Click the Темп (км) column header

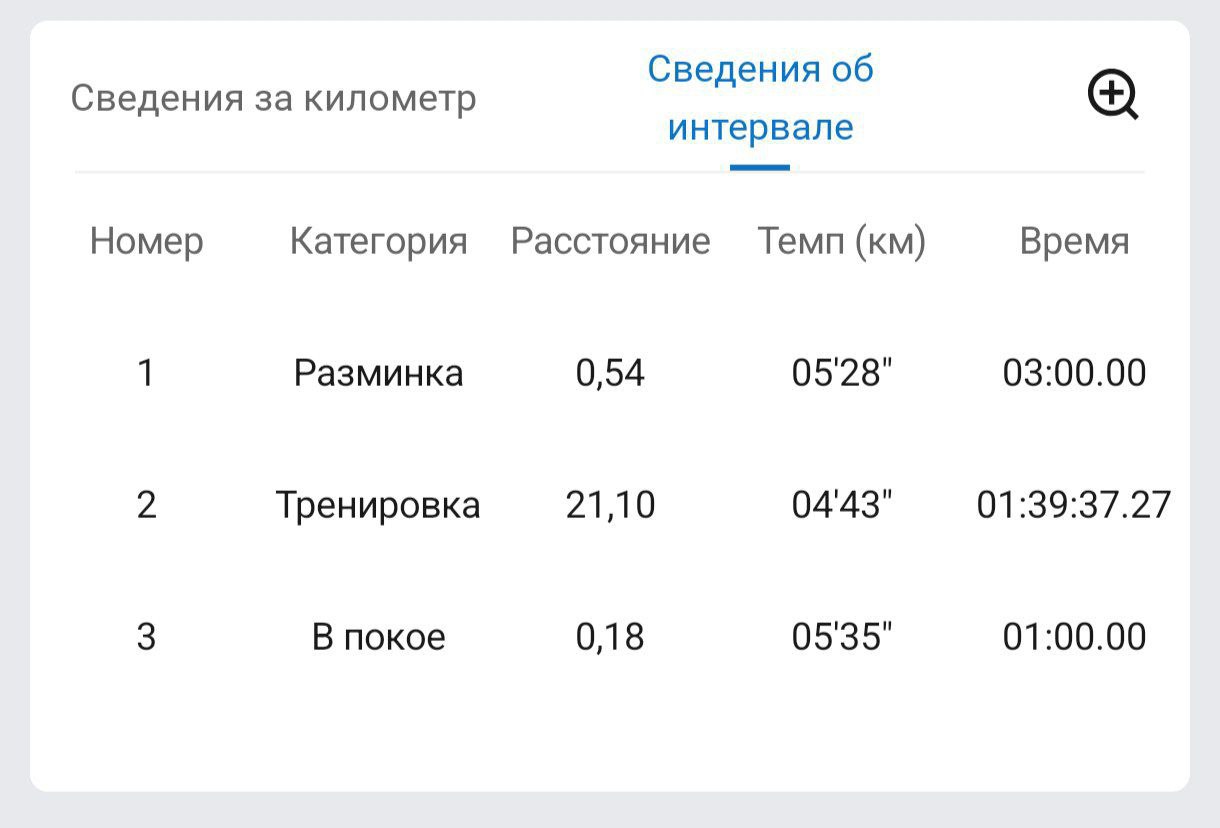[842, 241]
